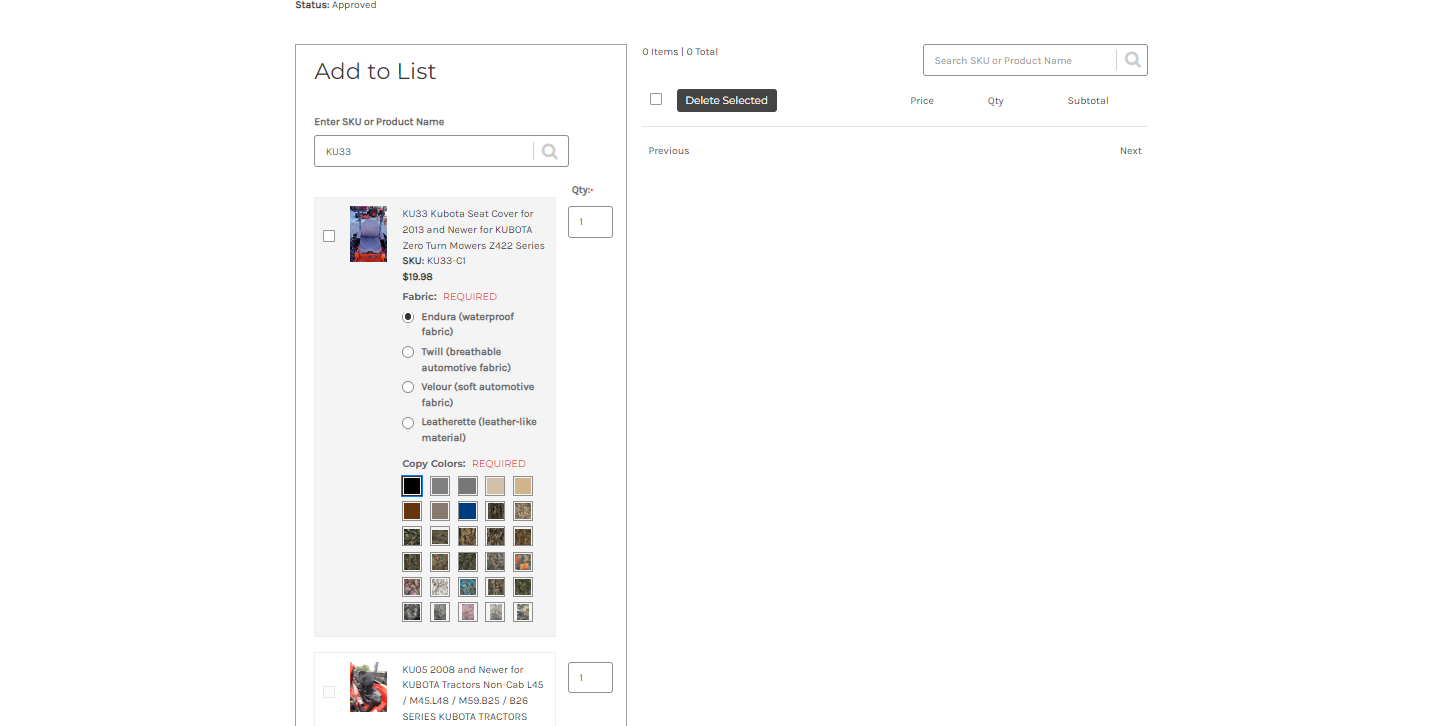This screenshot has width=1437, height=726.
Task: Pick the tan color swatch in first row
Action: (523, 486)
